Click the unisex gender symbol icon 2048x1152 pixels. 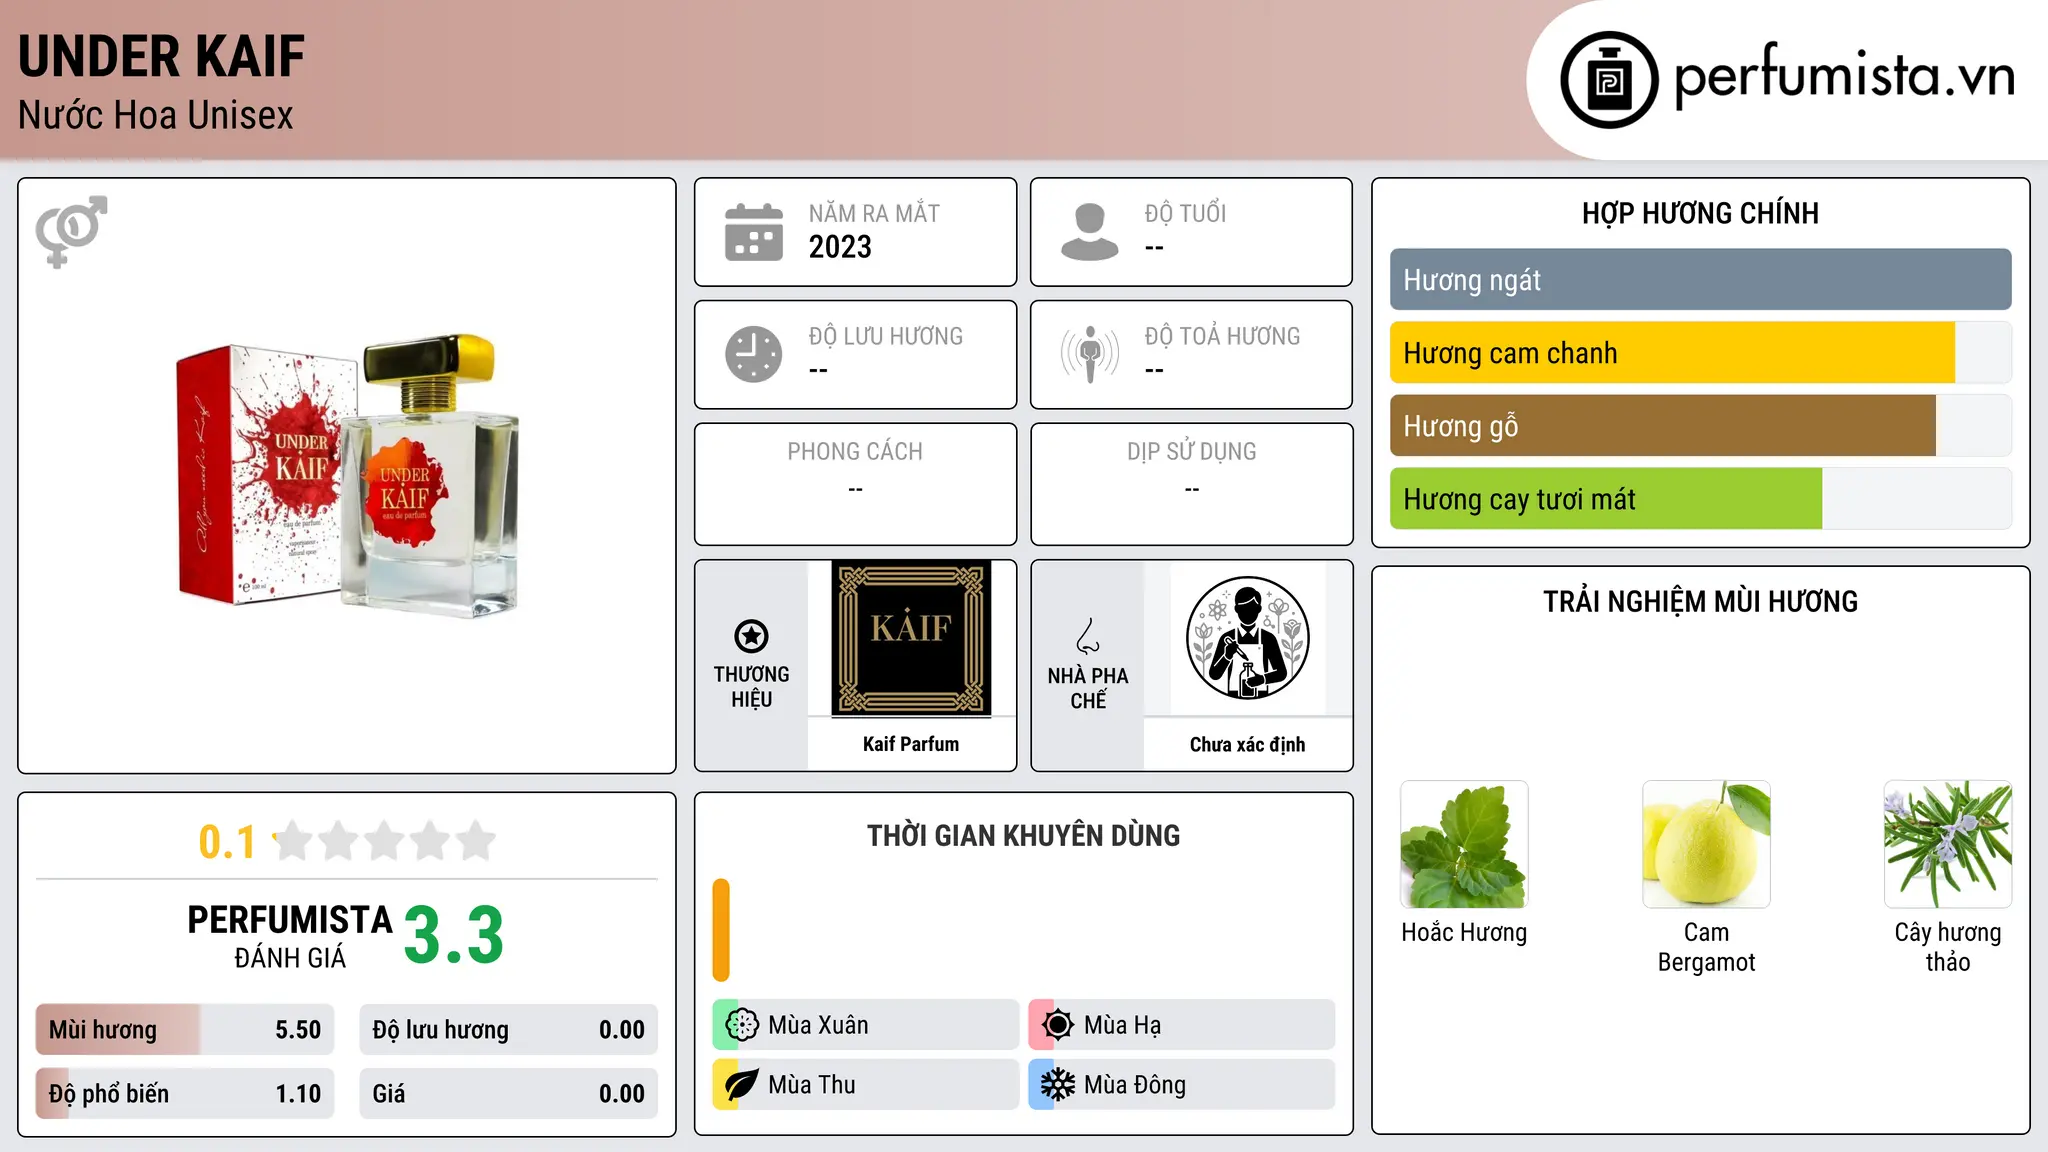pyautogui.click(x=71, y=231)
